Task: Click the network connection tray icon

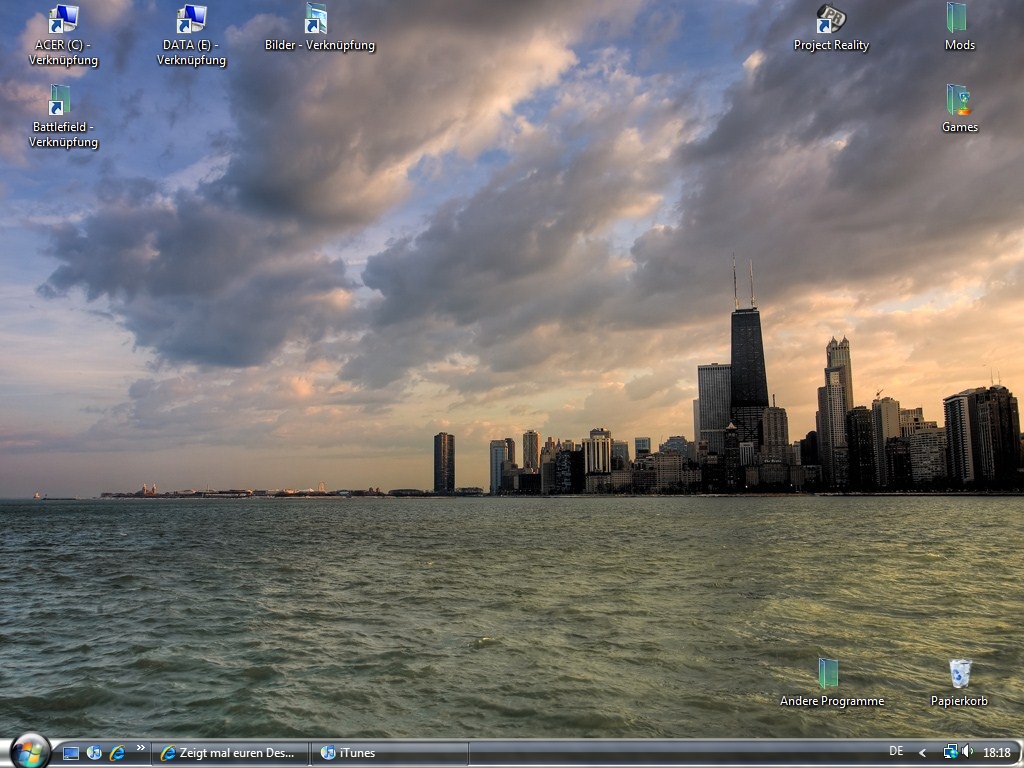Action: 950,753
